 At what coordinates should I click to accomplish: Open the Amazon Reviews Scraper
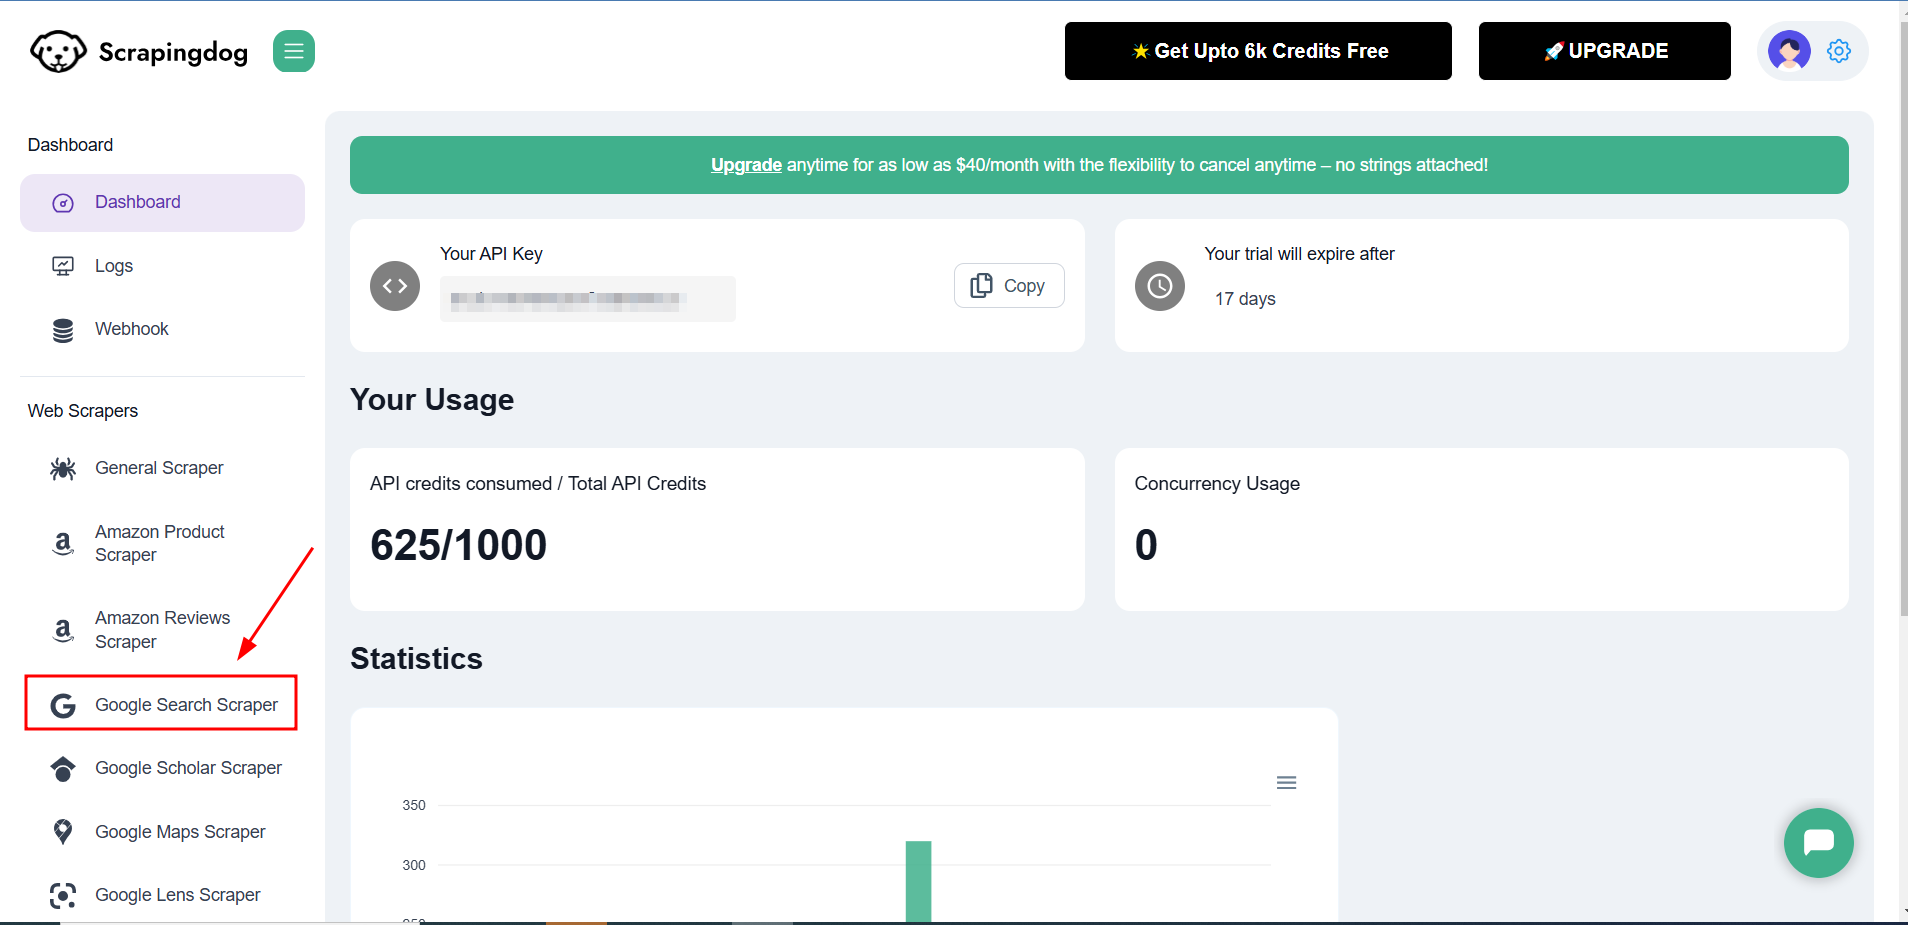(x=161, y=630)
